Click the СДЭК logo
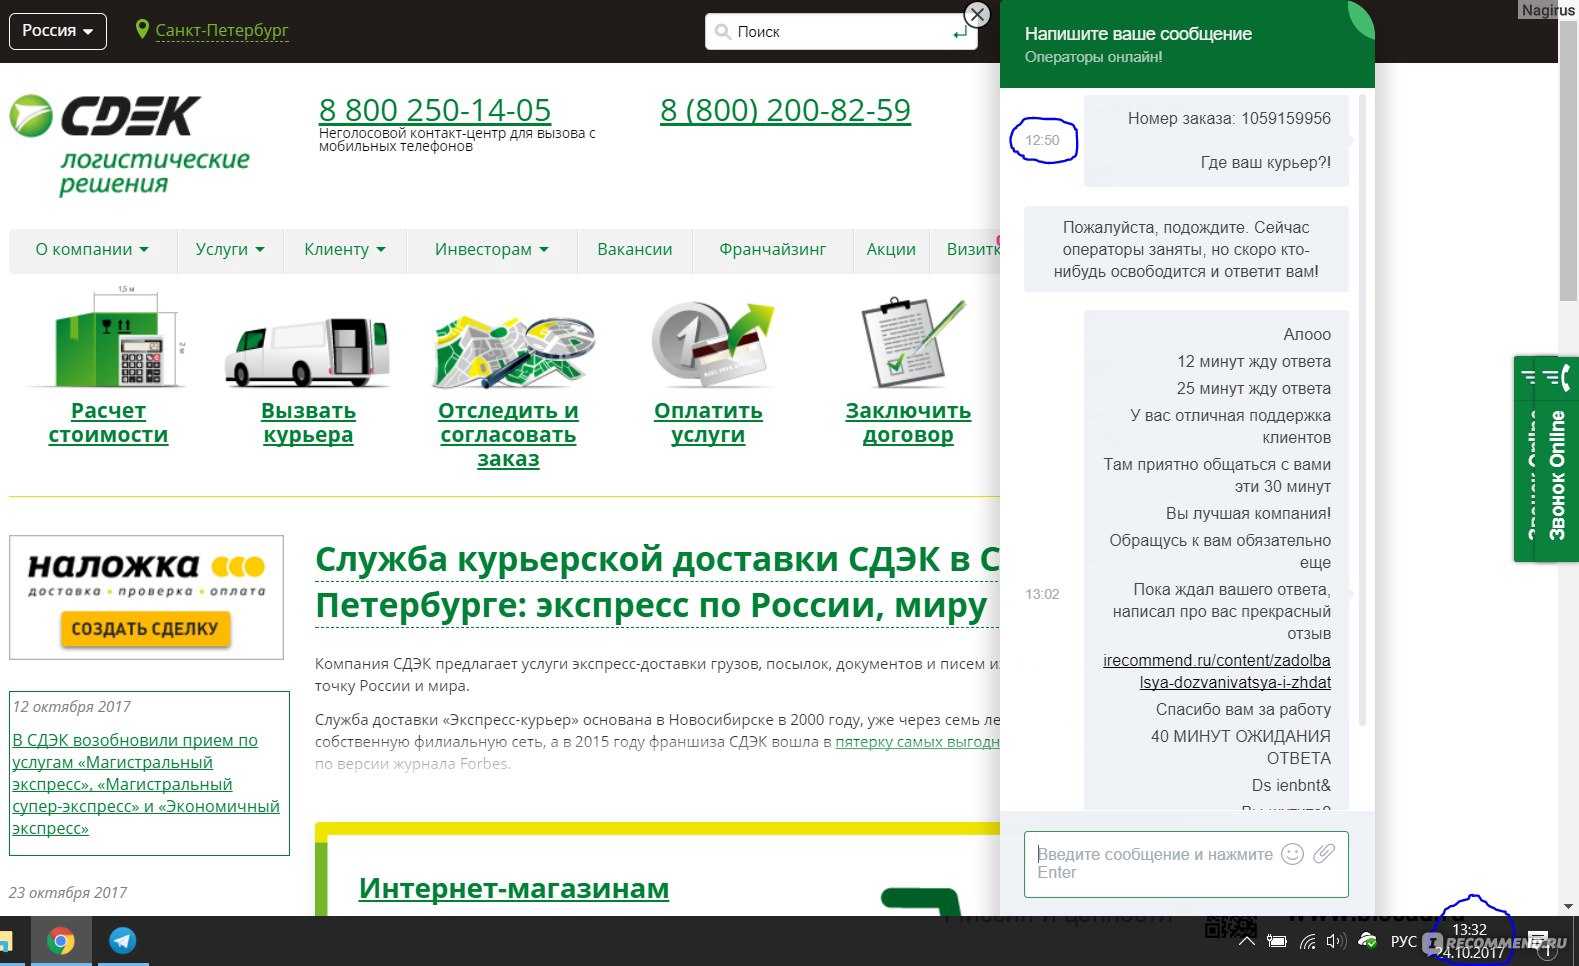 point(130,145)
